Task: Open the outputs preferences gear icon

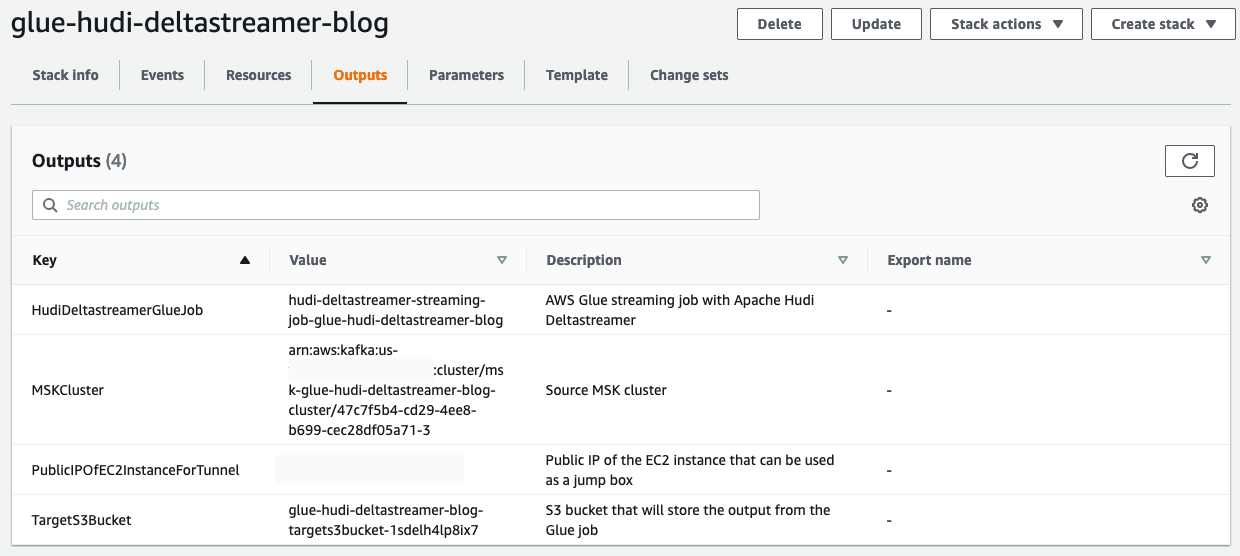Action: (x=1200, y=205)
